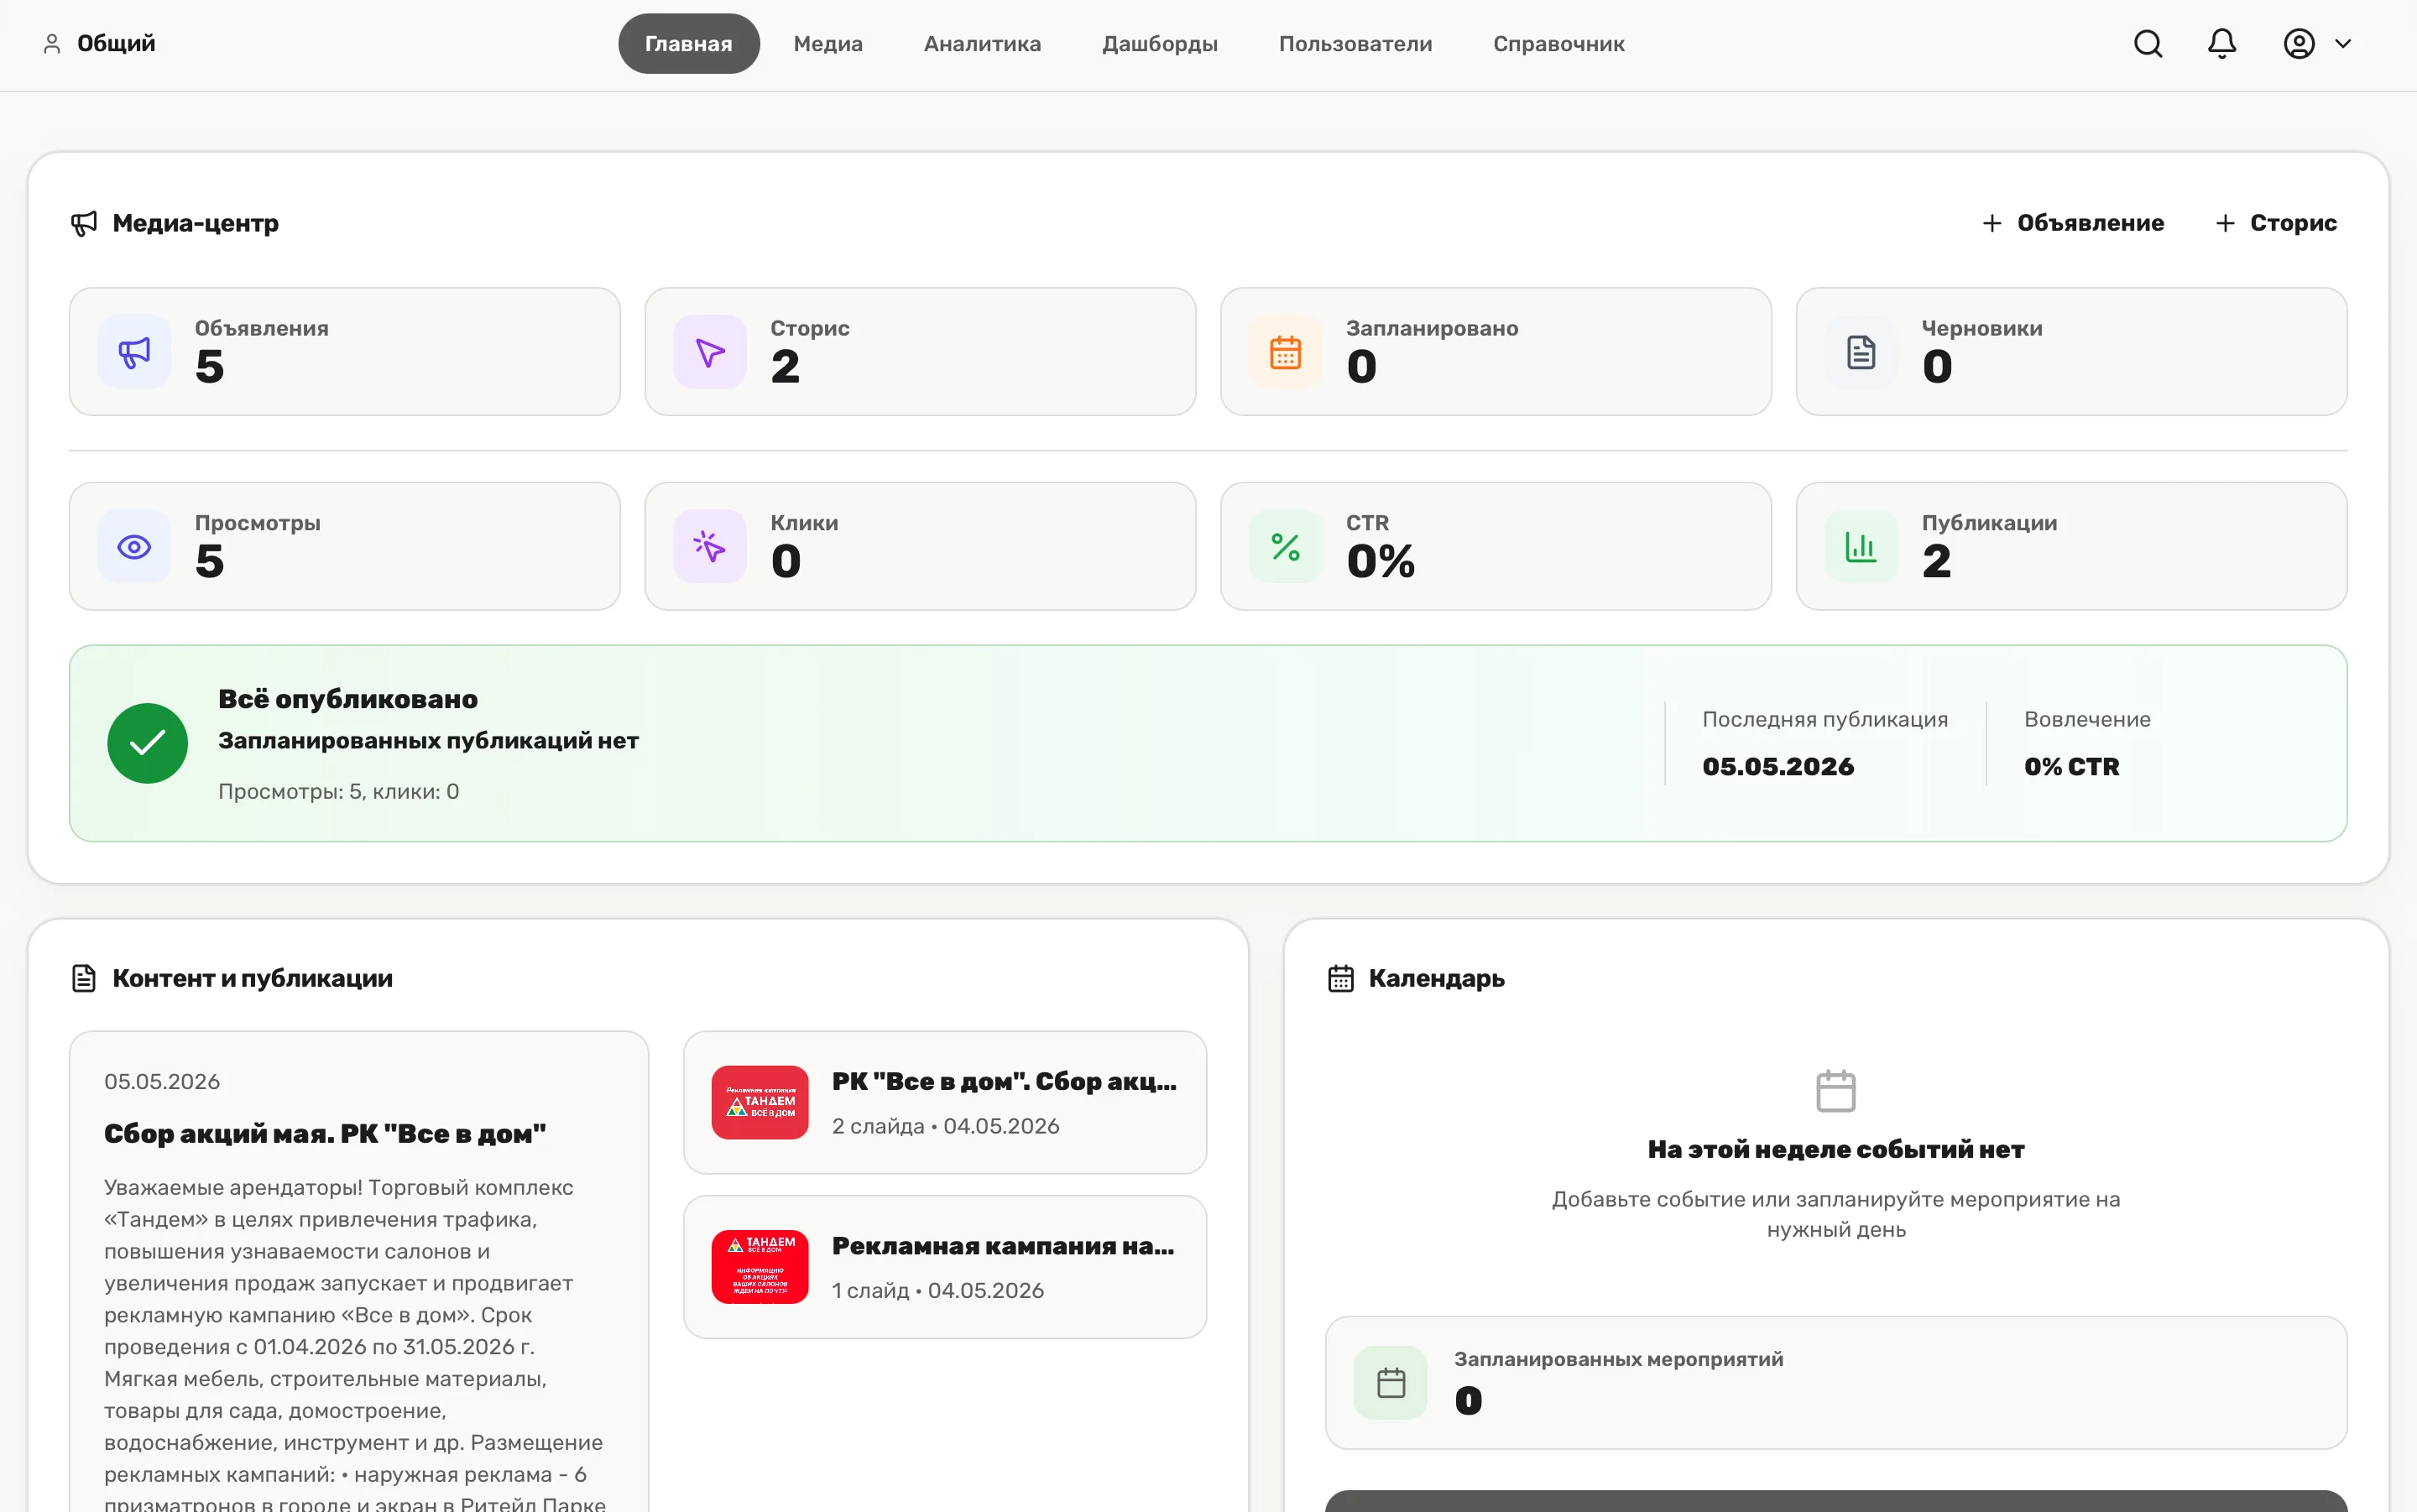Click the calendar icon beside Календарь heading
This screenshot has height=1512, width=2417.
[1341, 978]
